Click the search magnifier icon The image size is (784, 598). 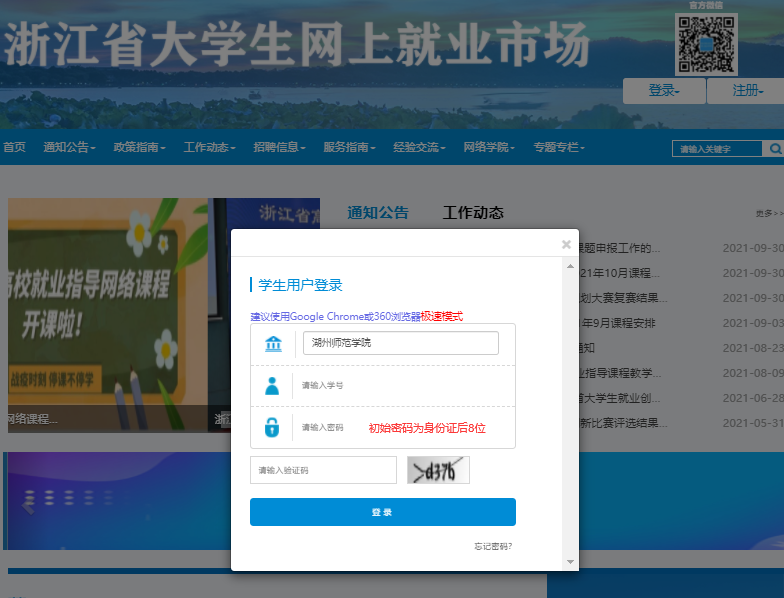pos(774,149)
